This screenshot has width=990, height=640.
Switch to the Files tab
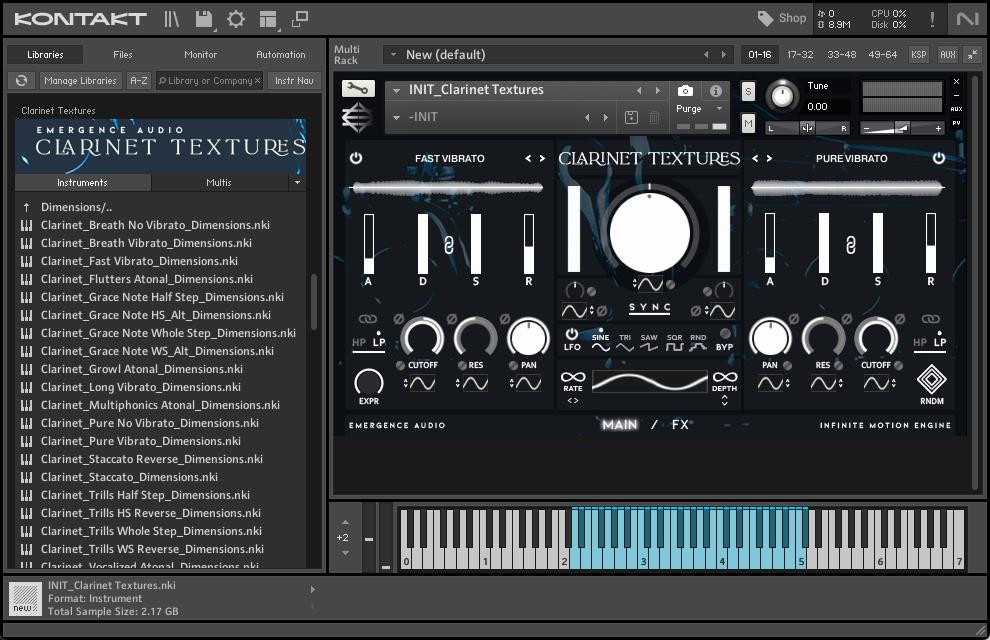point(122,55)
